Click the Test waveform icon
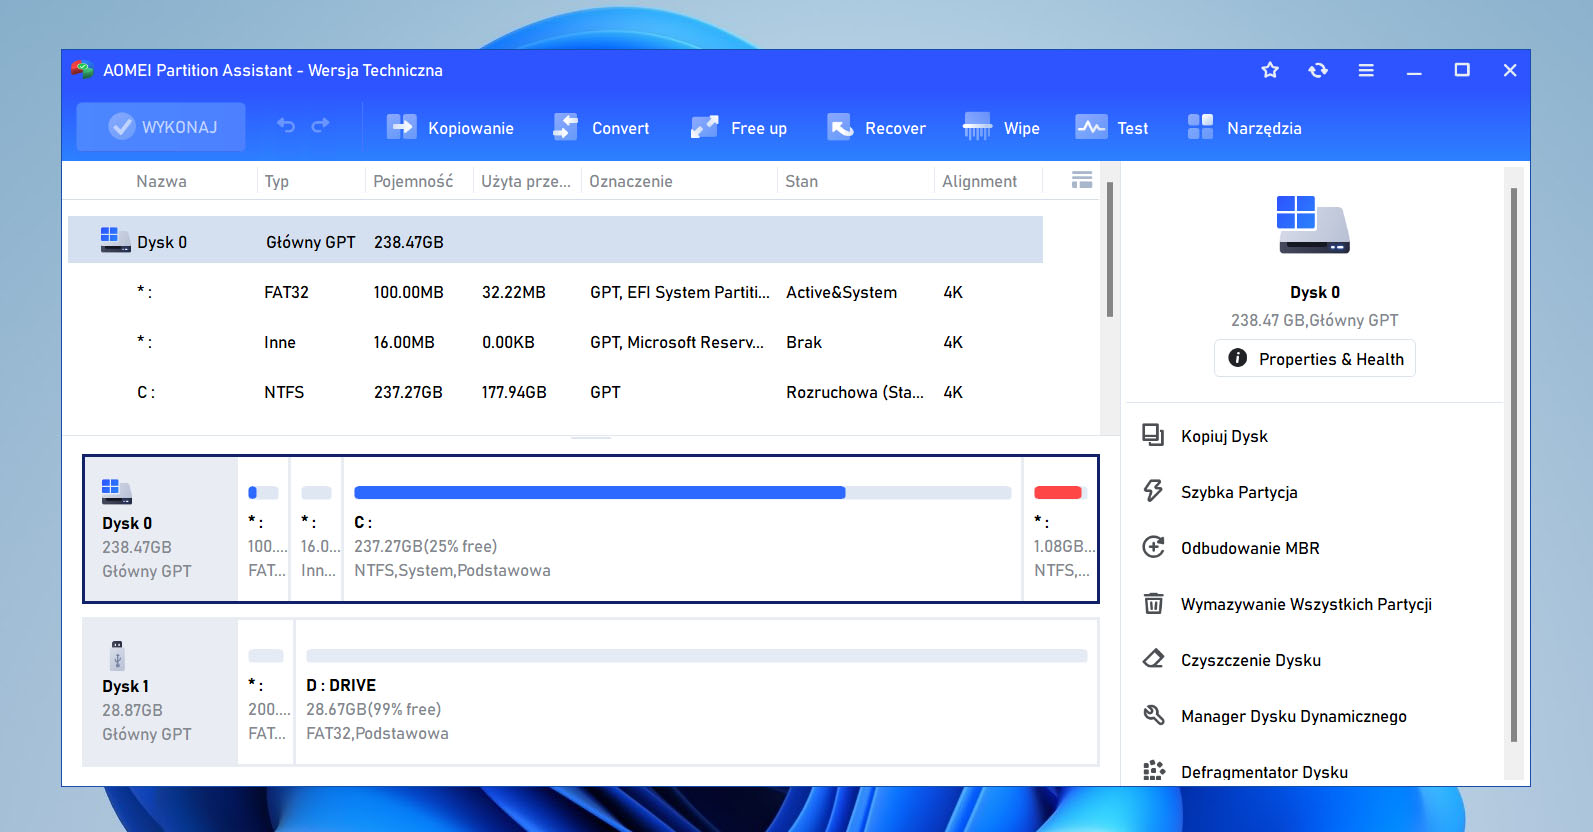The image size is (1593, 832). point(1091,127)
